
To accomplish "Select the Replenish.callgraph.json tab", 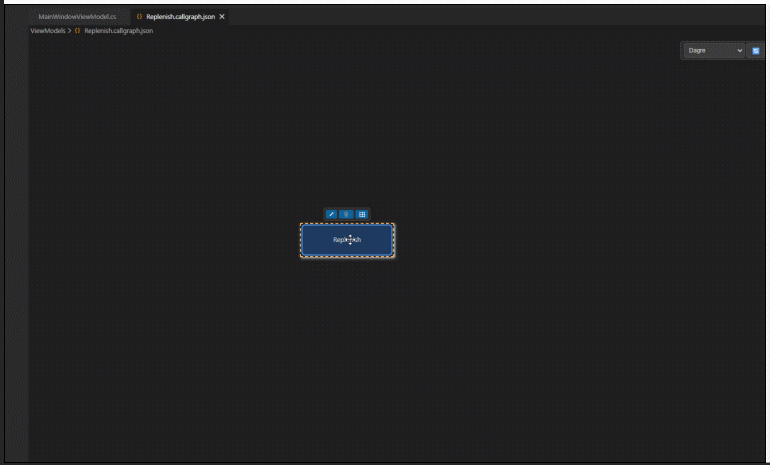I will click(181, 17).
